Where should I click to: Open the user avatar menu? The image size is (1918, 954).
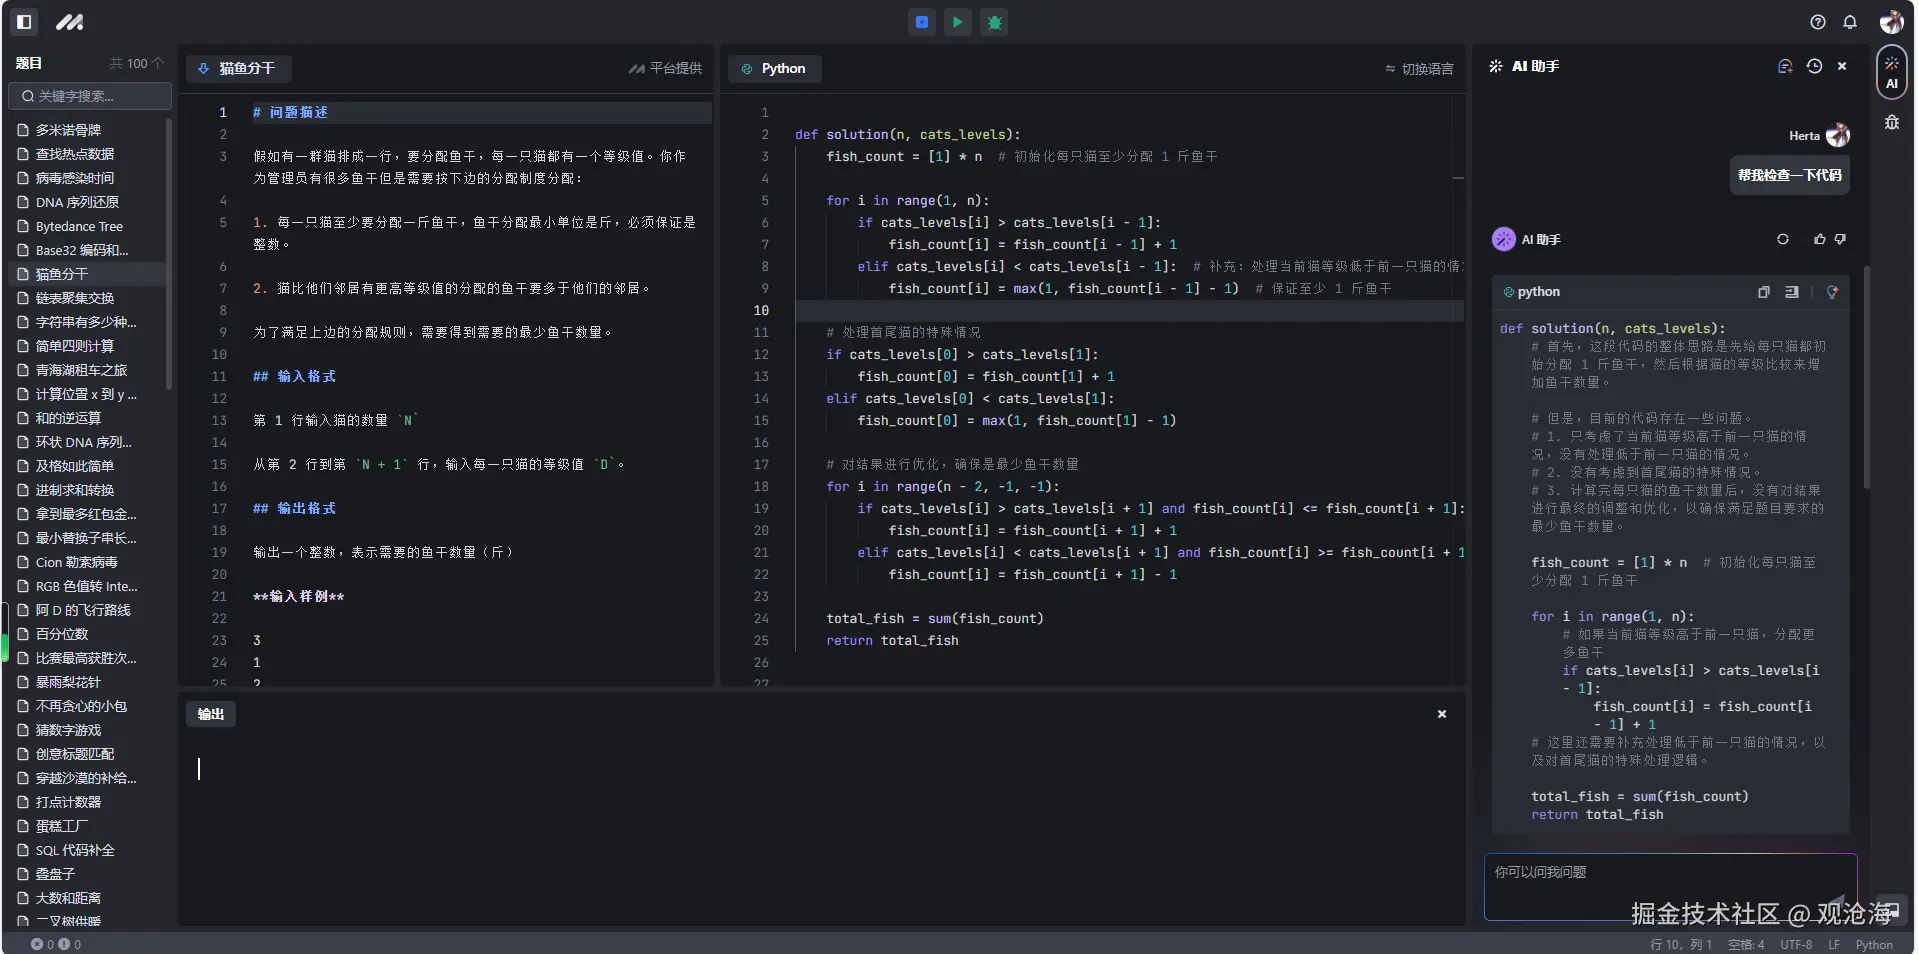click(1890, 22)
